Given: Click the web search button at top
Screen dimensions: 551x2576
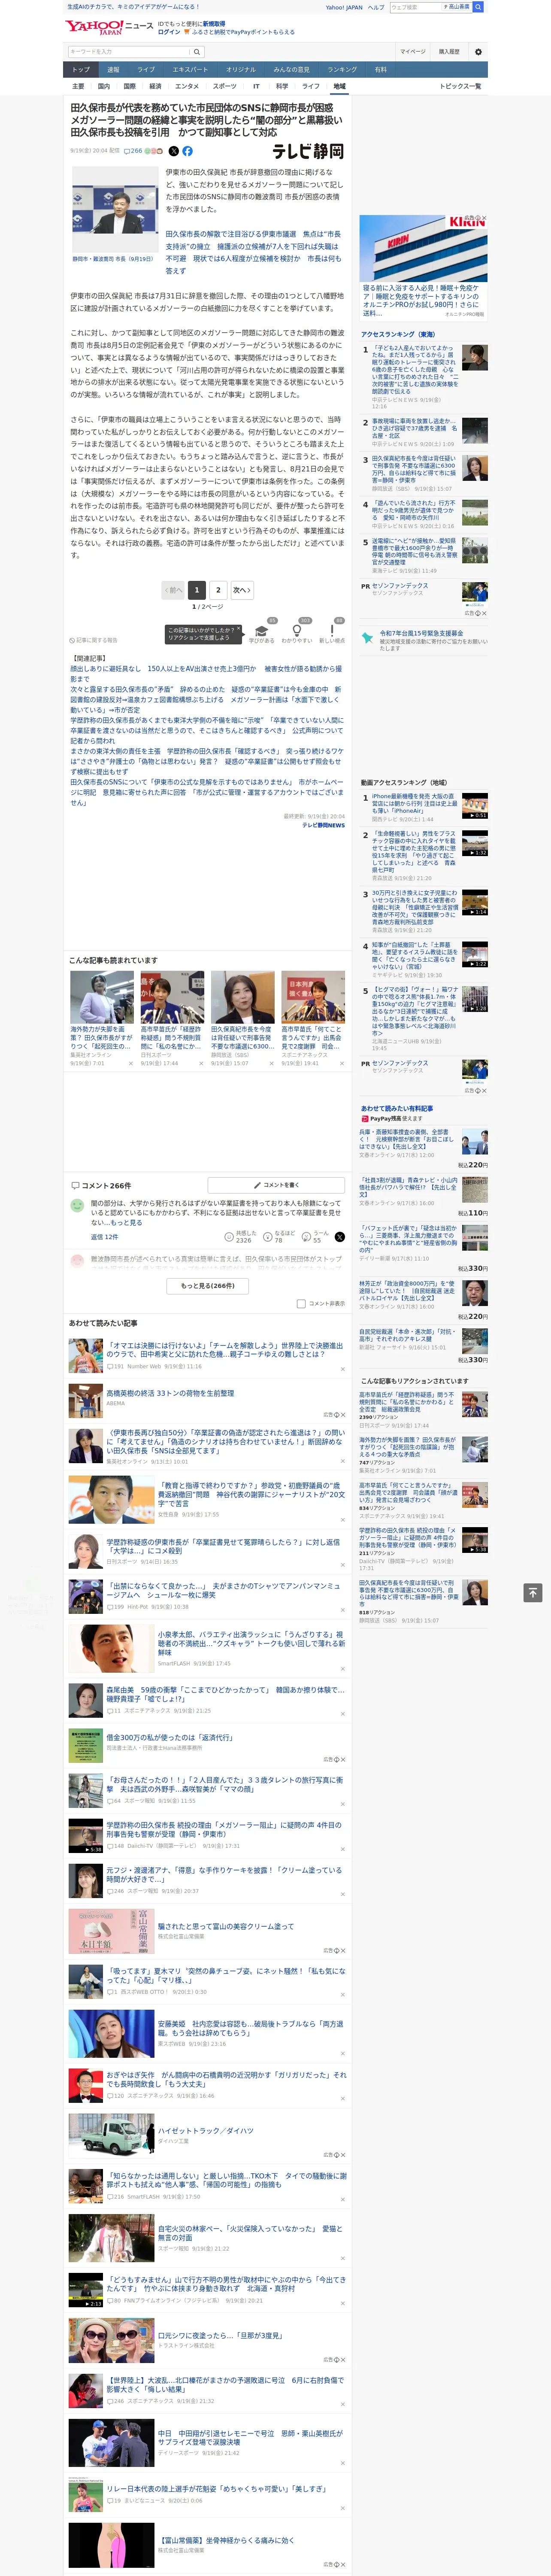Looking at the screenshot, I should [478, 7].
